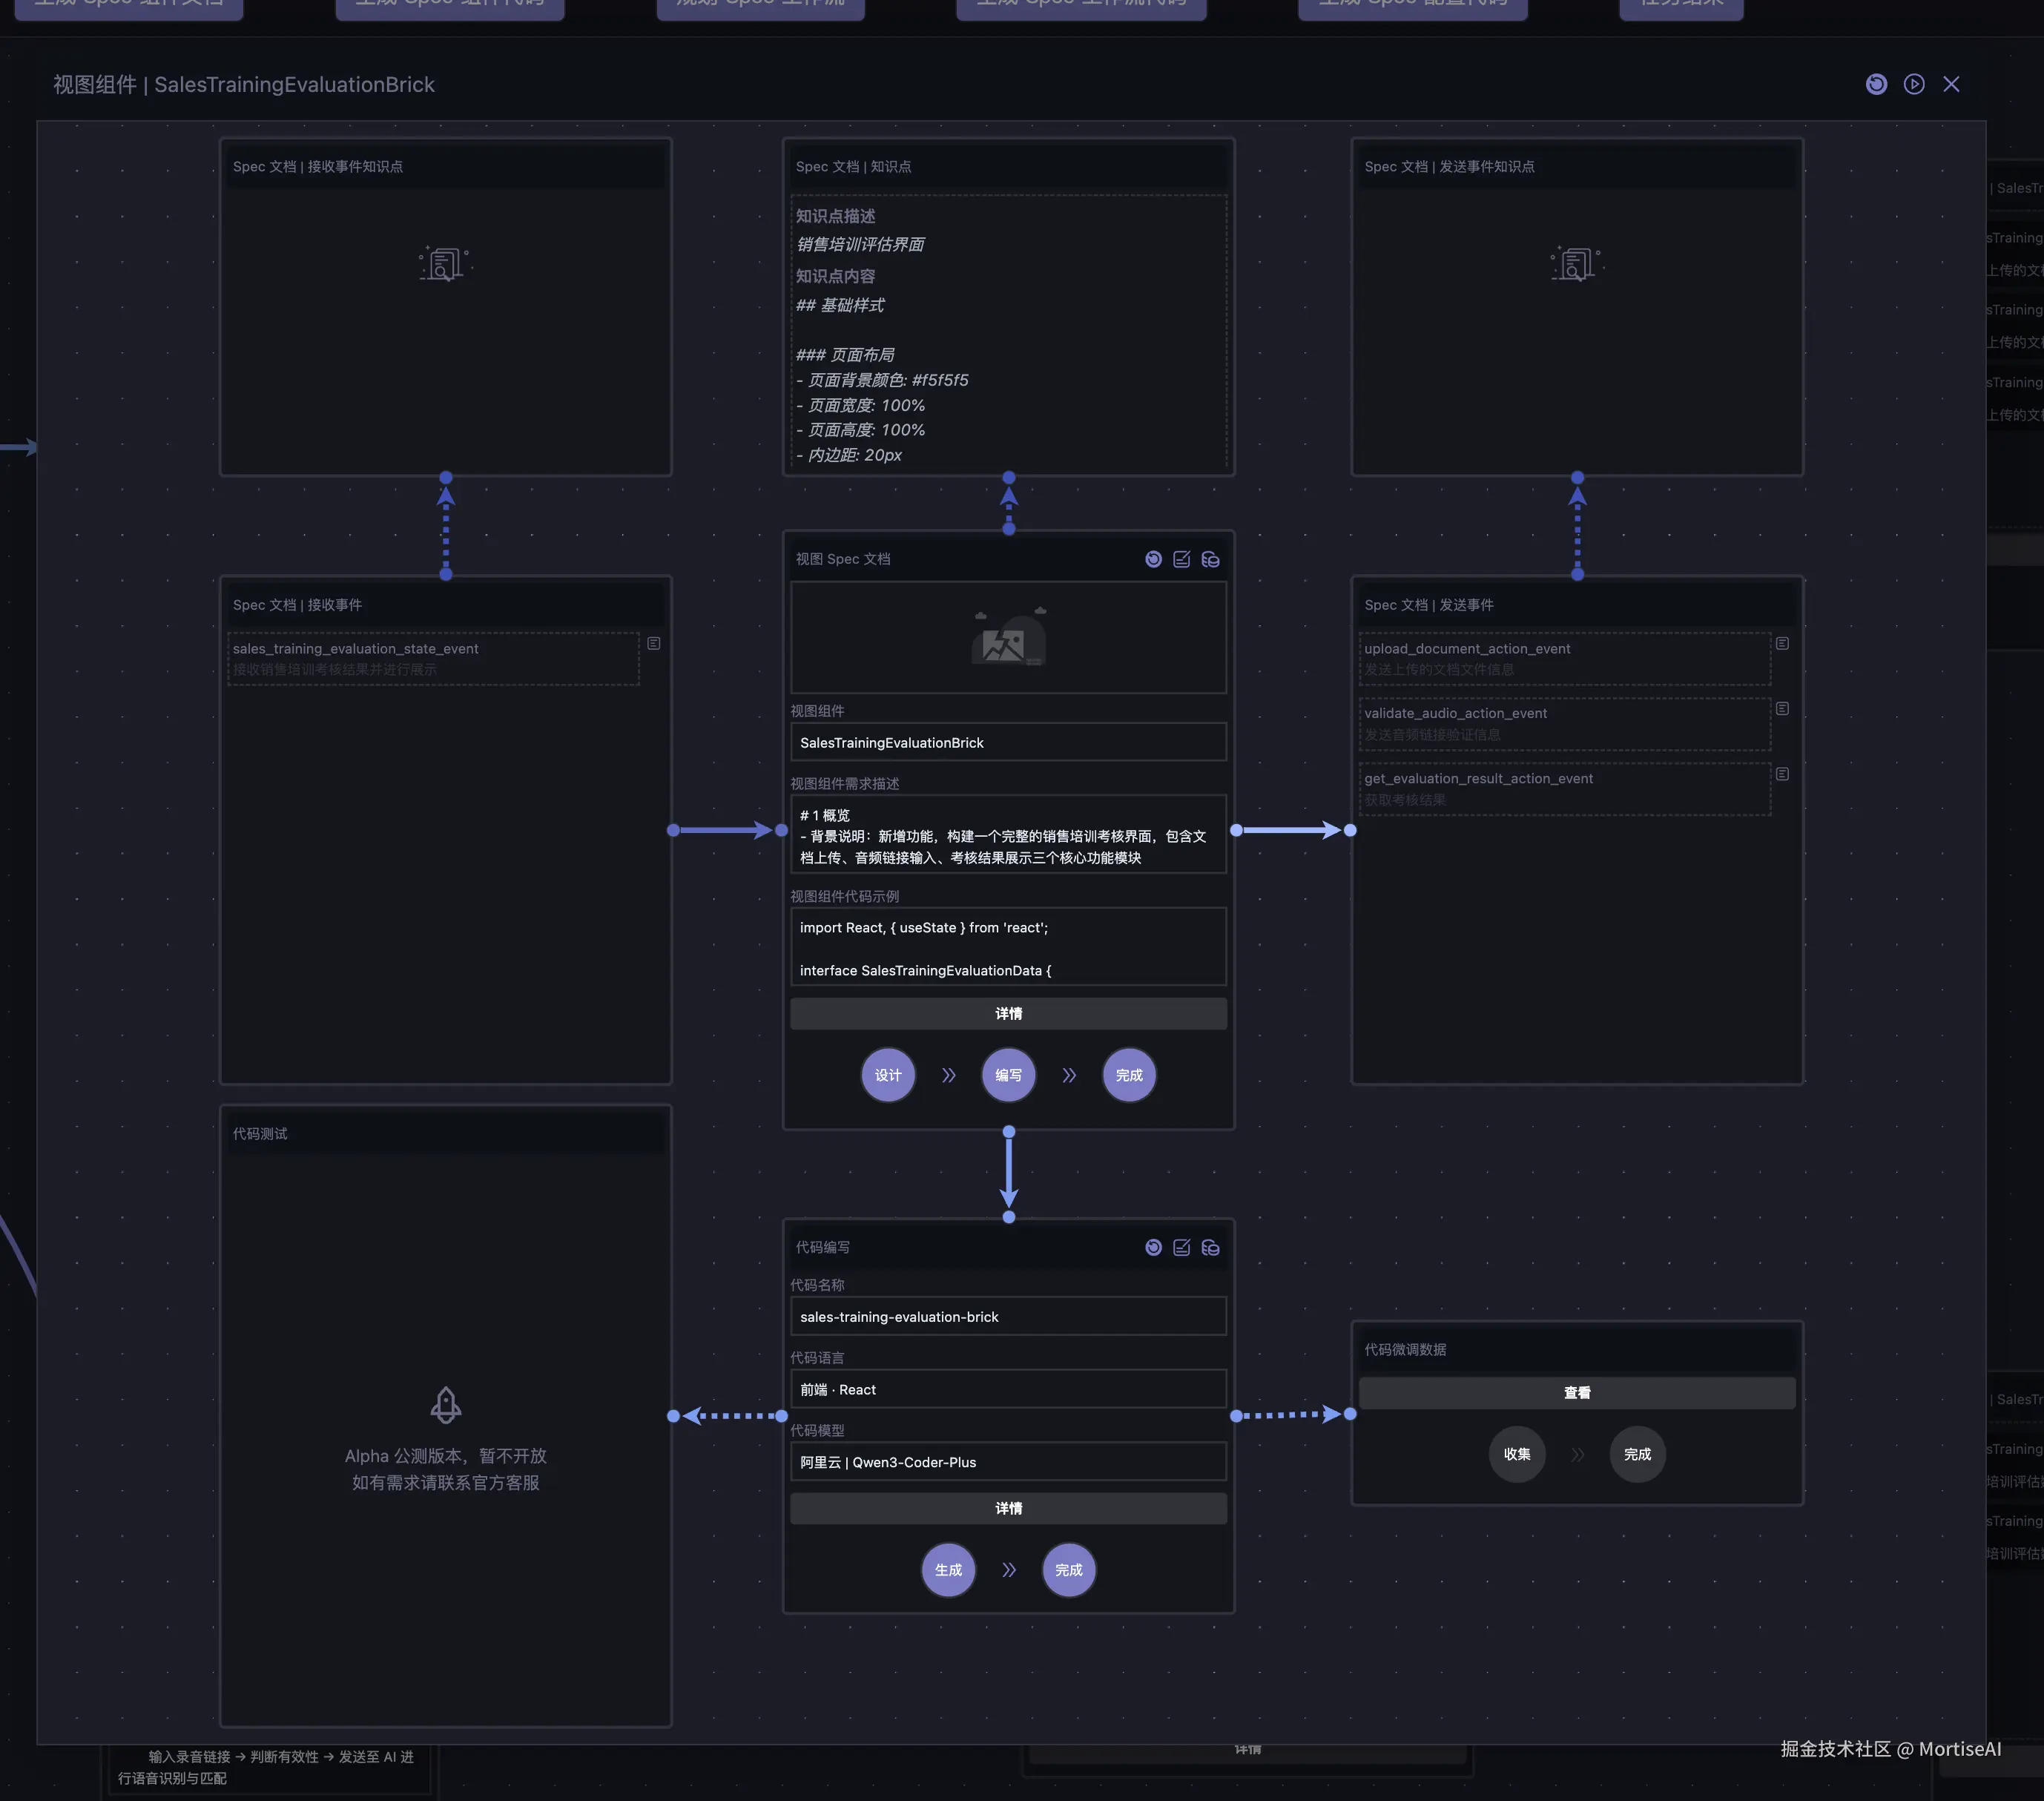Viewport: 2044px width, 1801px height.
Task: Click 编写 step circle button
Action: coord(1008,1075)
